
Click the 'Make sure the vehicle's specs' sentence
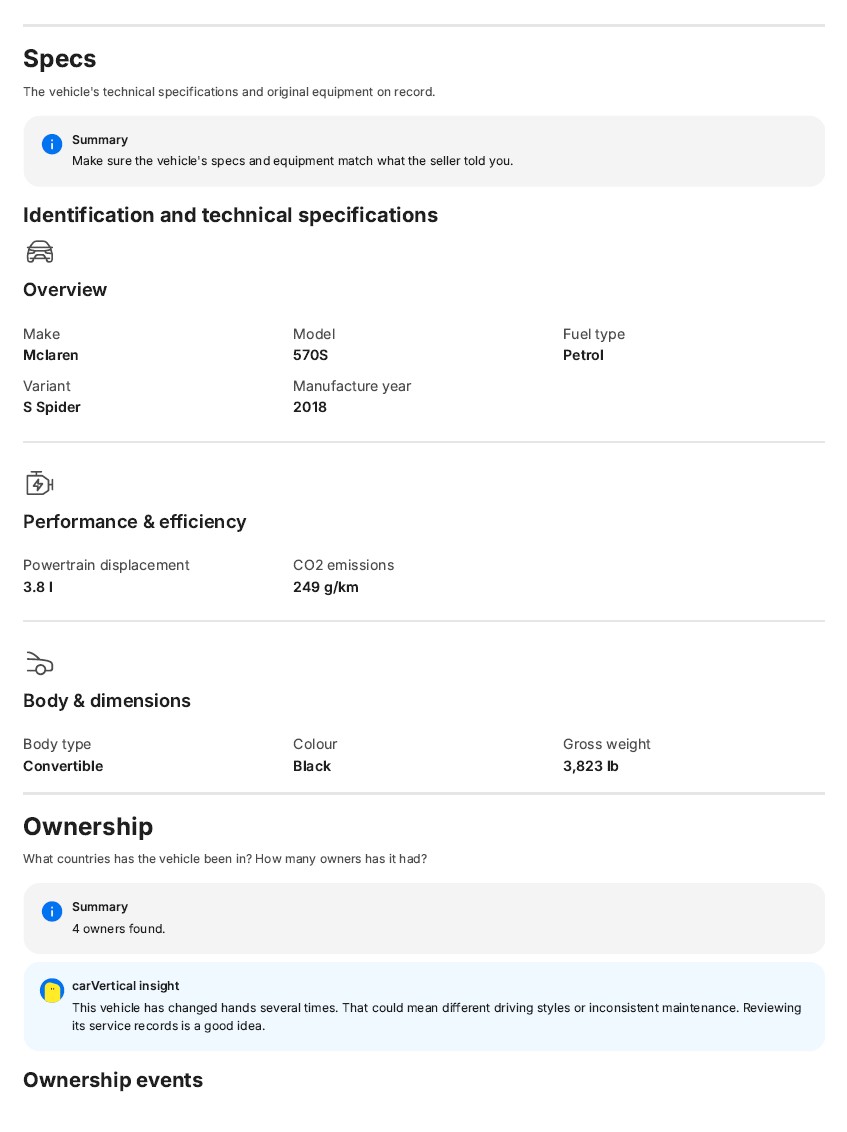click(292, 161)
